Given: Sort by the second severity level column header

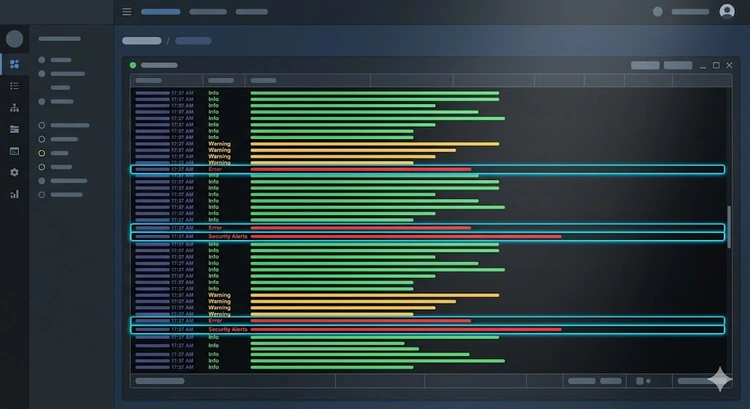Looking at the screenshot, I should pos(224,80).
